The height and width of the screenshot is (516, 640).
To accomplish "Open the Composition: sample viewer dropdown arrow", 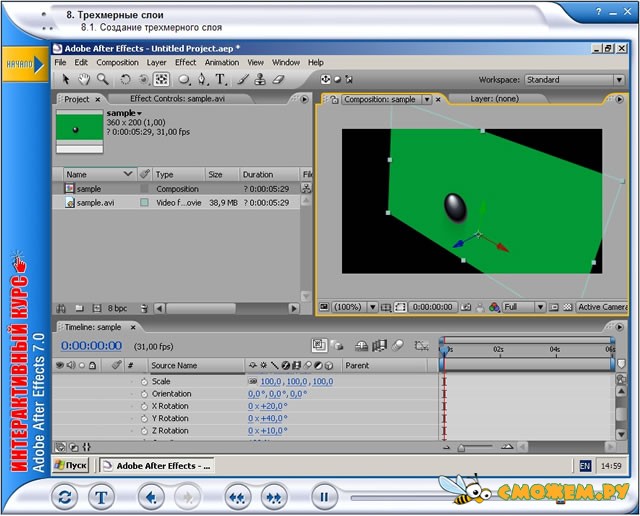I will pyautogui.click(x=427, y=99).
